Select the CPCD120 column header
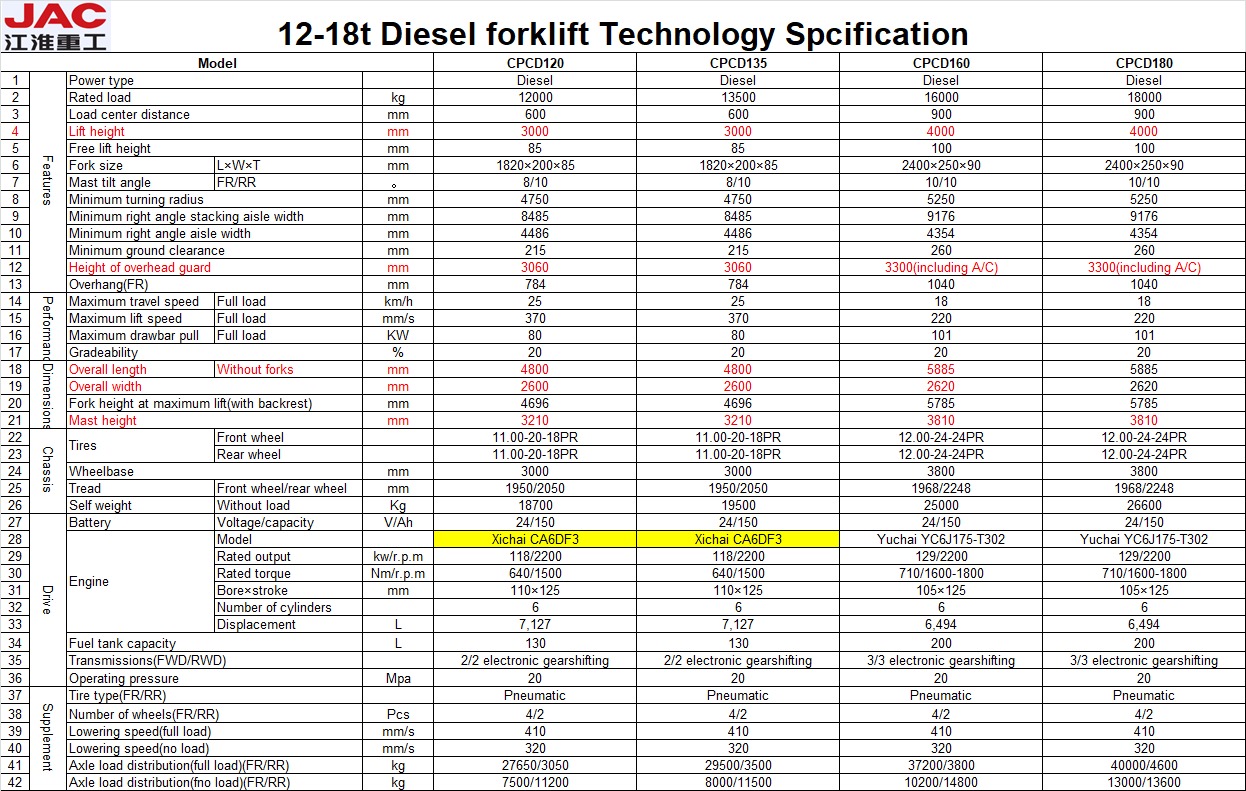 pyautogui.click(x=536, y=63)
